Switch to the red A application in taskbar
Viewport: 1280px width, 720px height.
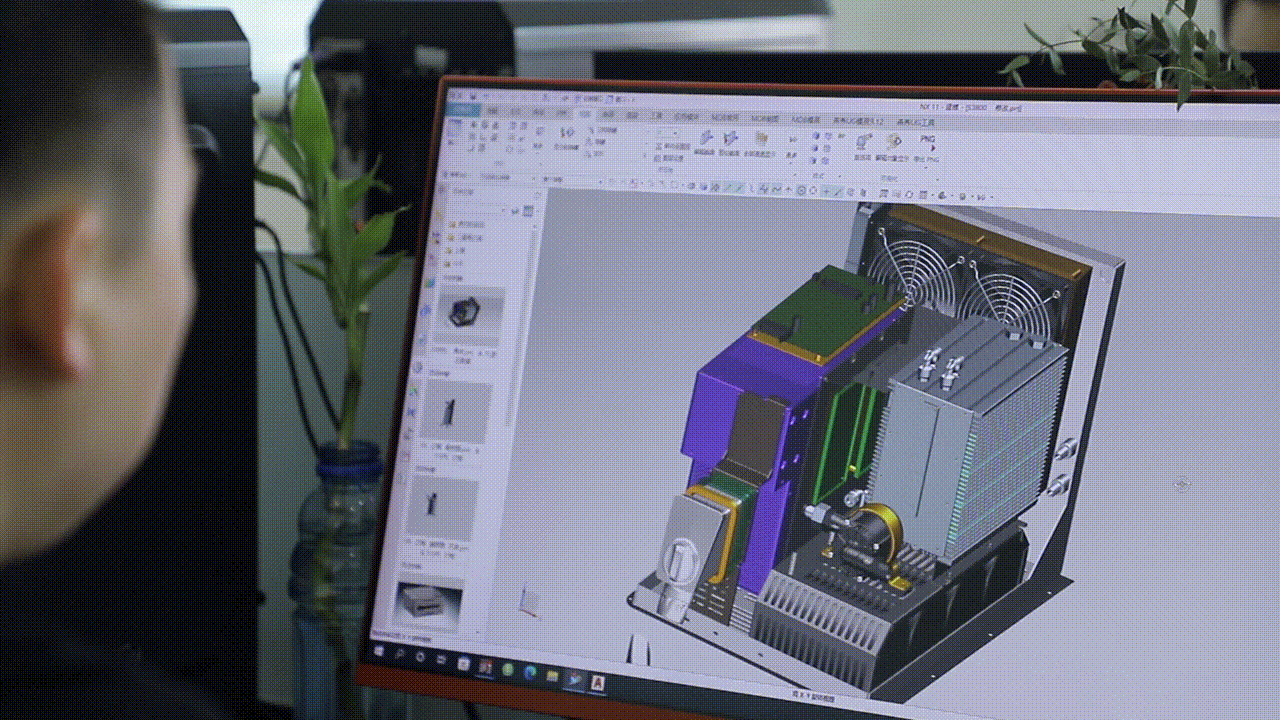pos(598,683)
